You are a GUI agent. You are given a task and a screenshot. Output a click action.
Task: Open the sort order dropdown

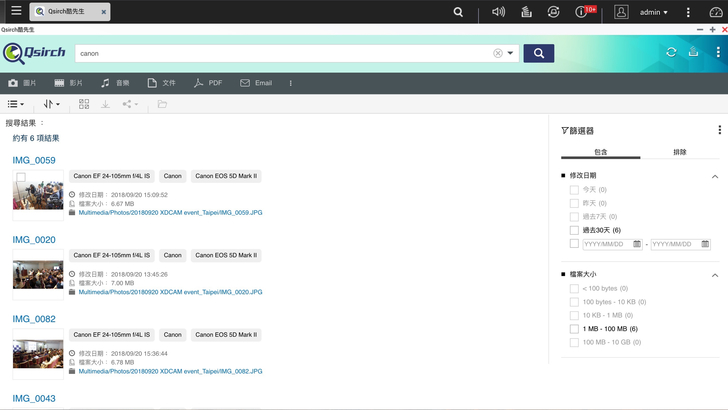click(51, 104)
